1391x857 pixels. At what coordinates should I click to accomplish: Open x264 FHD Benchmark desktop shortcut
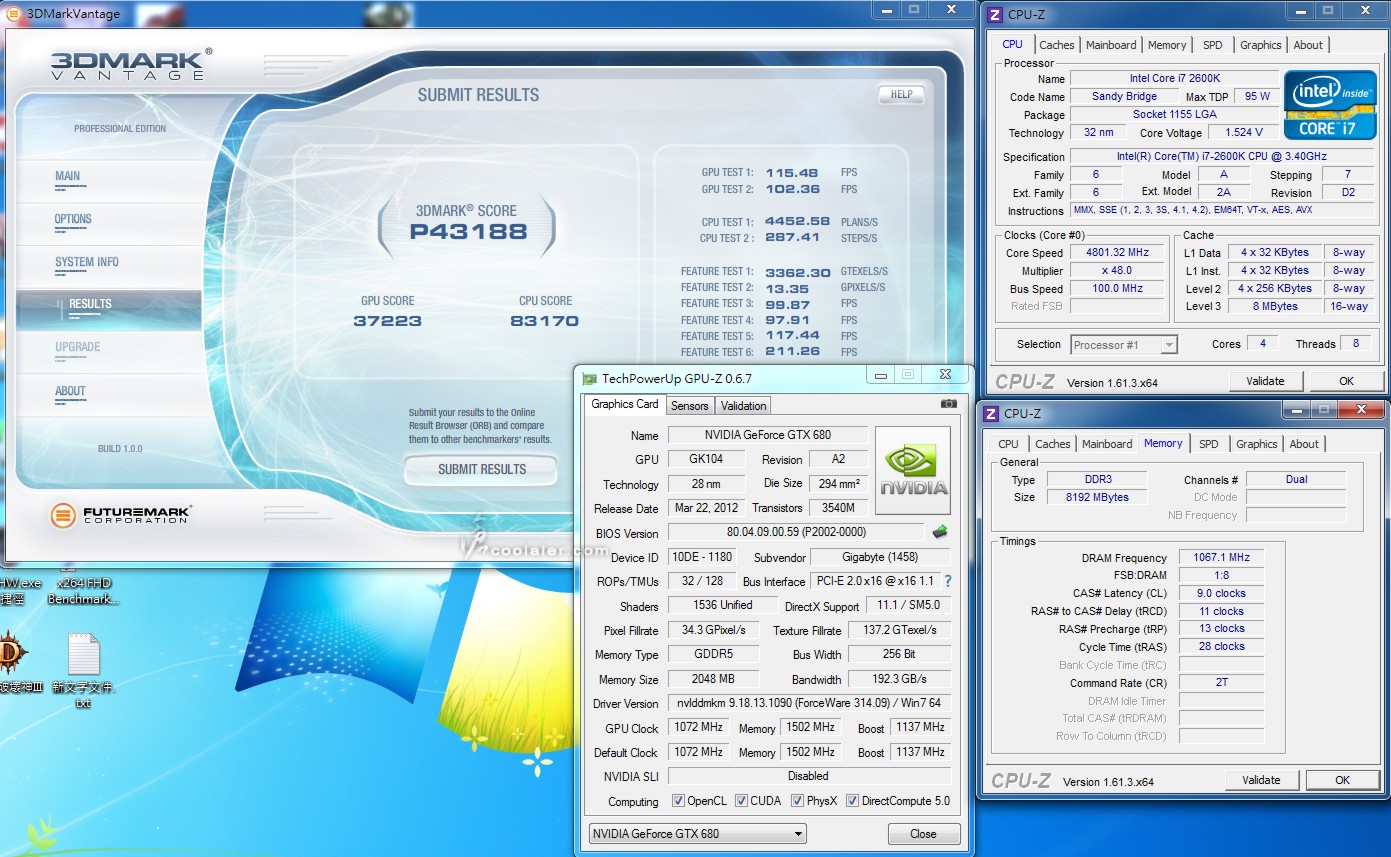point(84,590)
